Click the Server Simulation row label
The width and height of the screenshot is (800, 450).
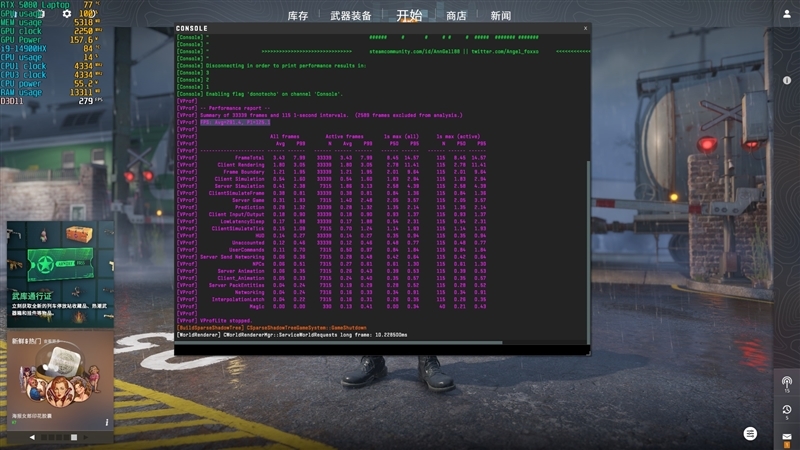click(x=240, y=186)
